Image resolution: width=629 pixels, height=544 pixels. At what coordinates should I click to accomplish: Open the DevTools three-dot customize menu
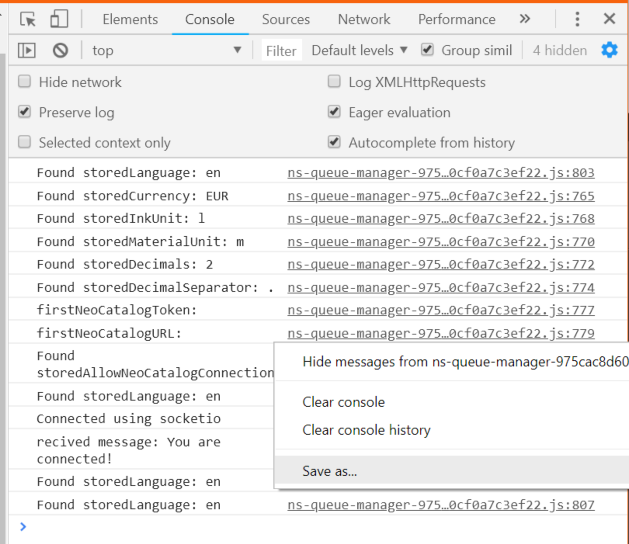[x=577, y=19]
